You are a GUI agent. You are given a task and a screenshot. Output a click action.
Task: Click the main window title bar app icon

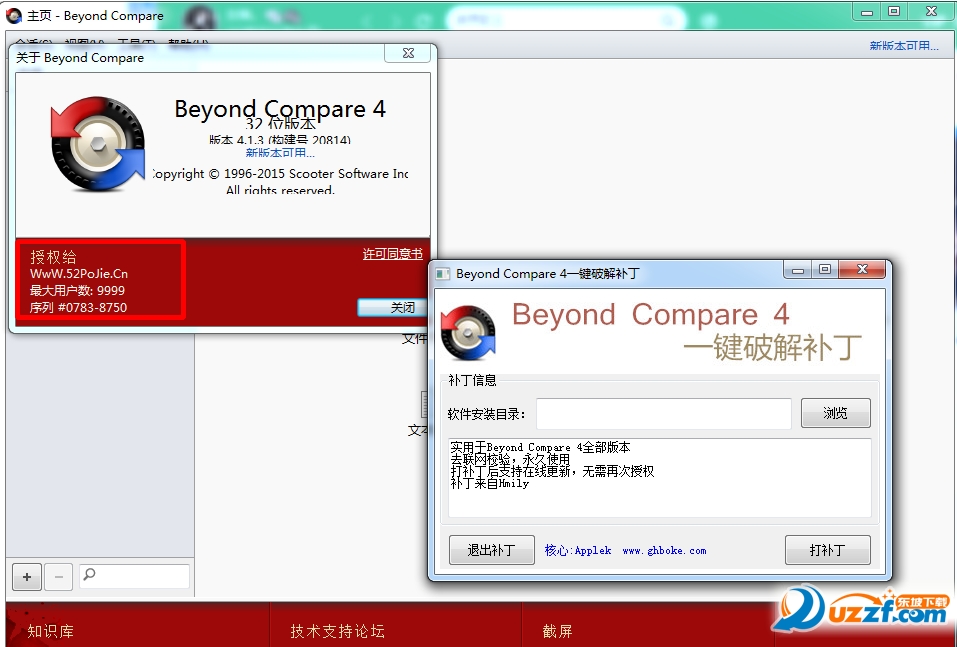13,16
